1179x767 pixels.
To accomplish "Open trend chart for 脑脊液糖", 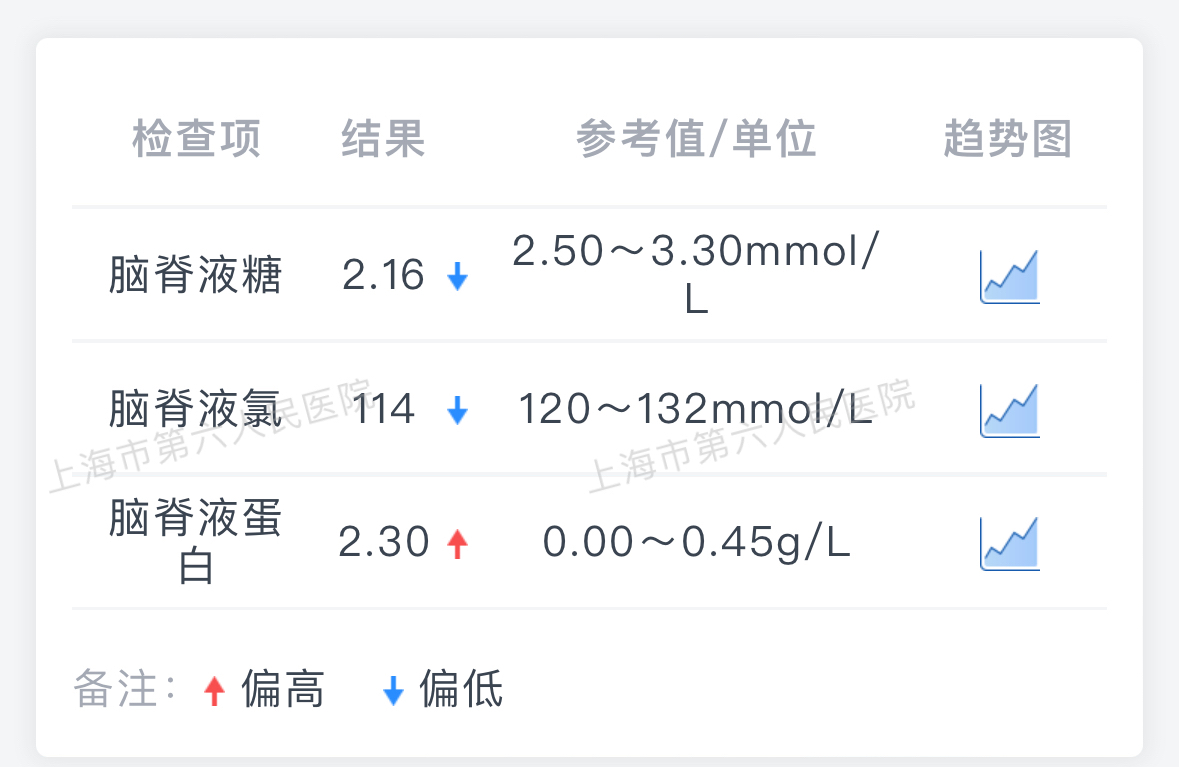I will pyautogui.click(x=1010, y=277).
